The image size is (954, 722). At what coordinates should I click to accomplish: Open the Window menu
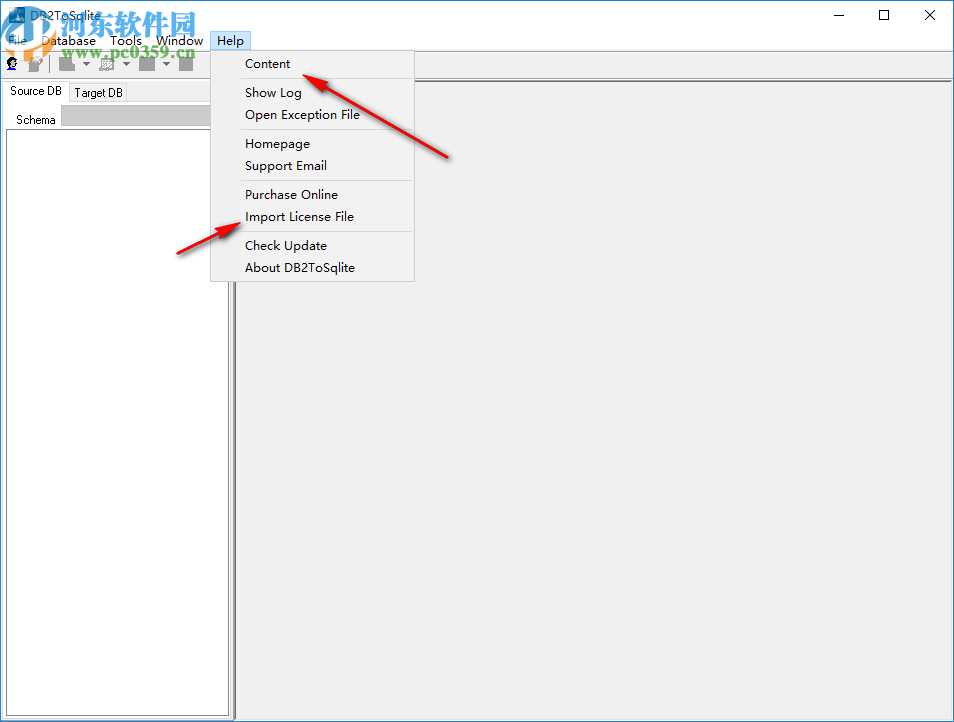point(178,40)
